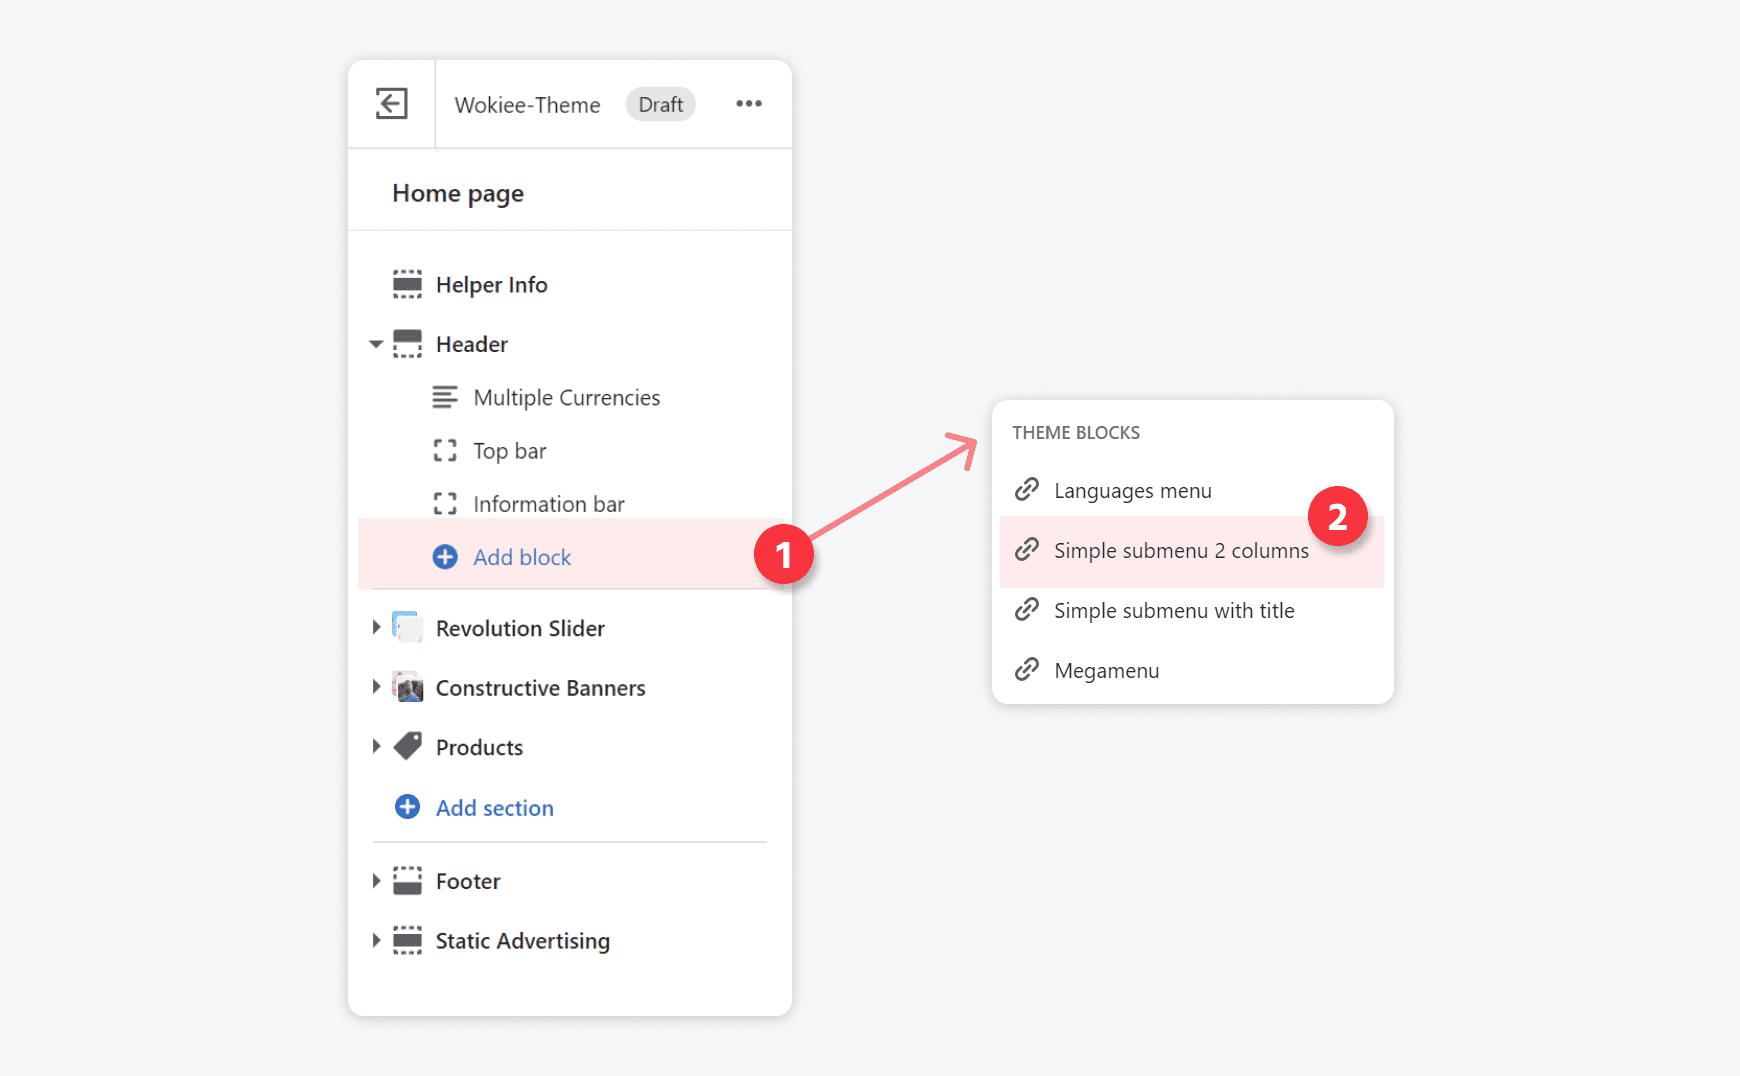This screenshot has width=1740, height=1076.
Task: Click the Products section tag icon
Action: [x=407, y=746]
